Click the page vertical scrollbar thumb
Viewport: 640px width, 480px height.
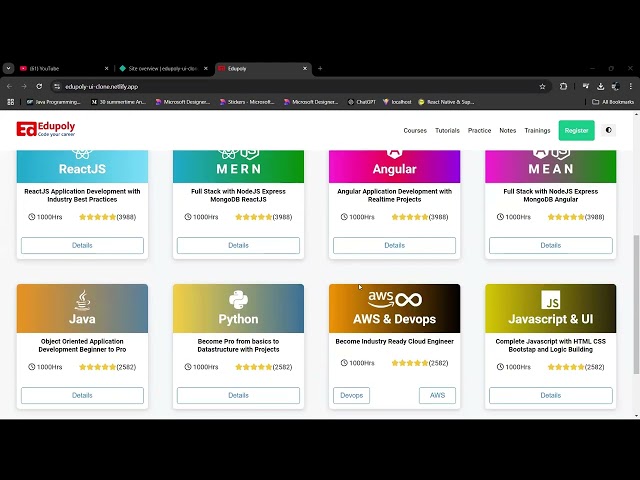tap(636, 304)
